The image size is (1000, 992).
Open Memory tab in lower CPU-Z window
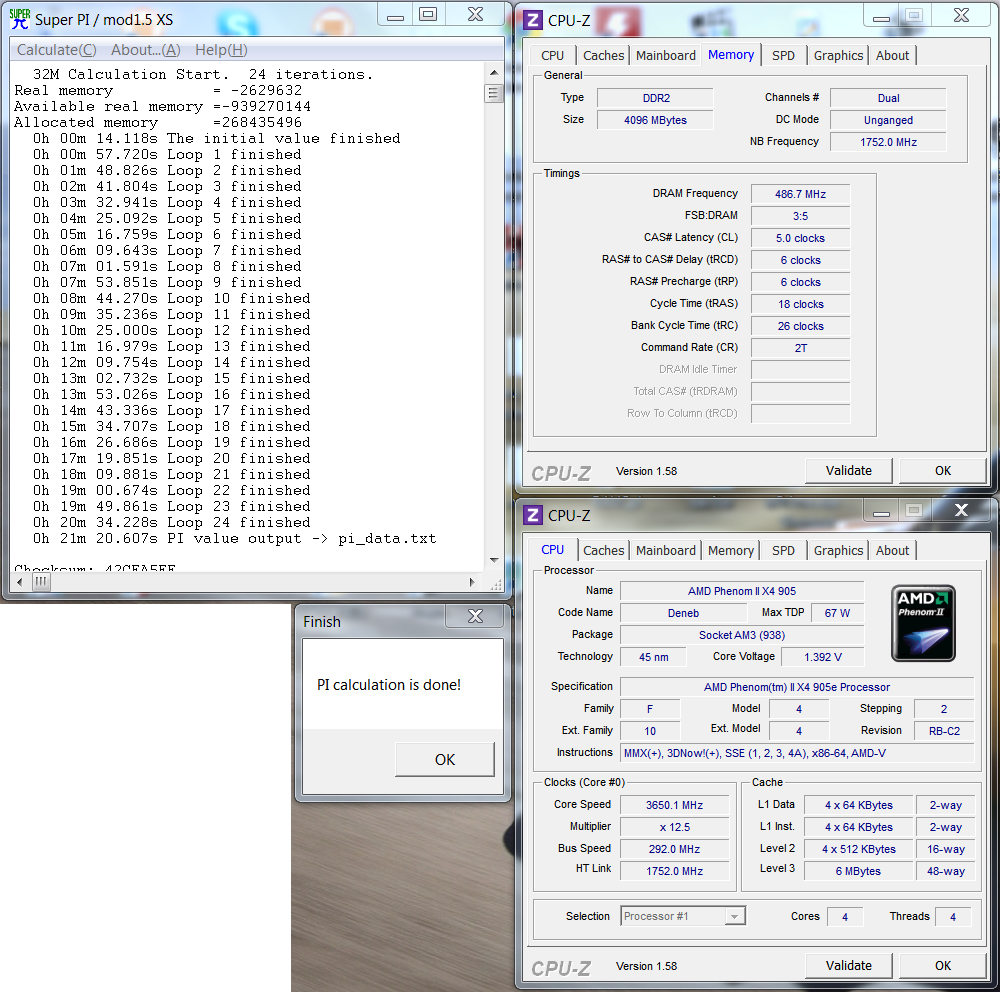point(731,551)
